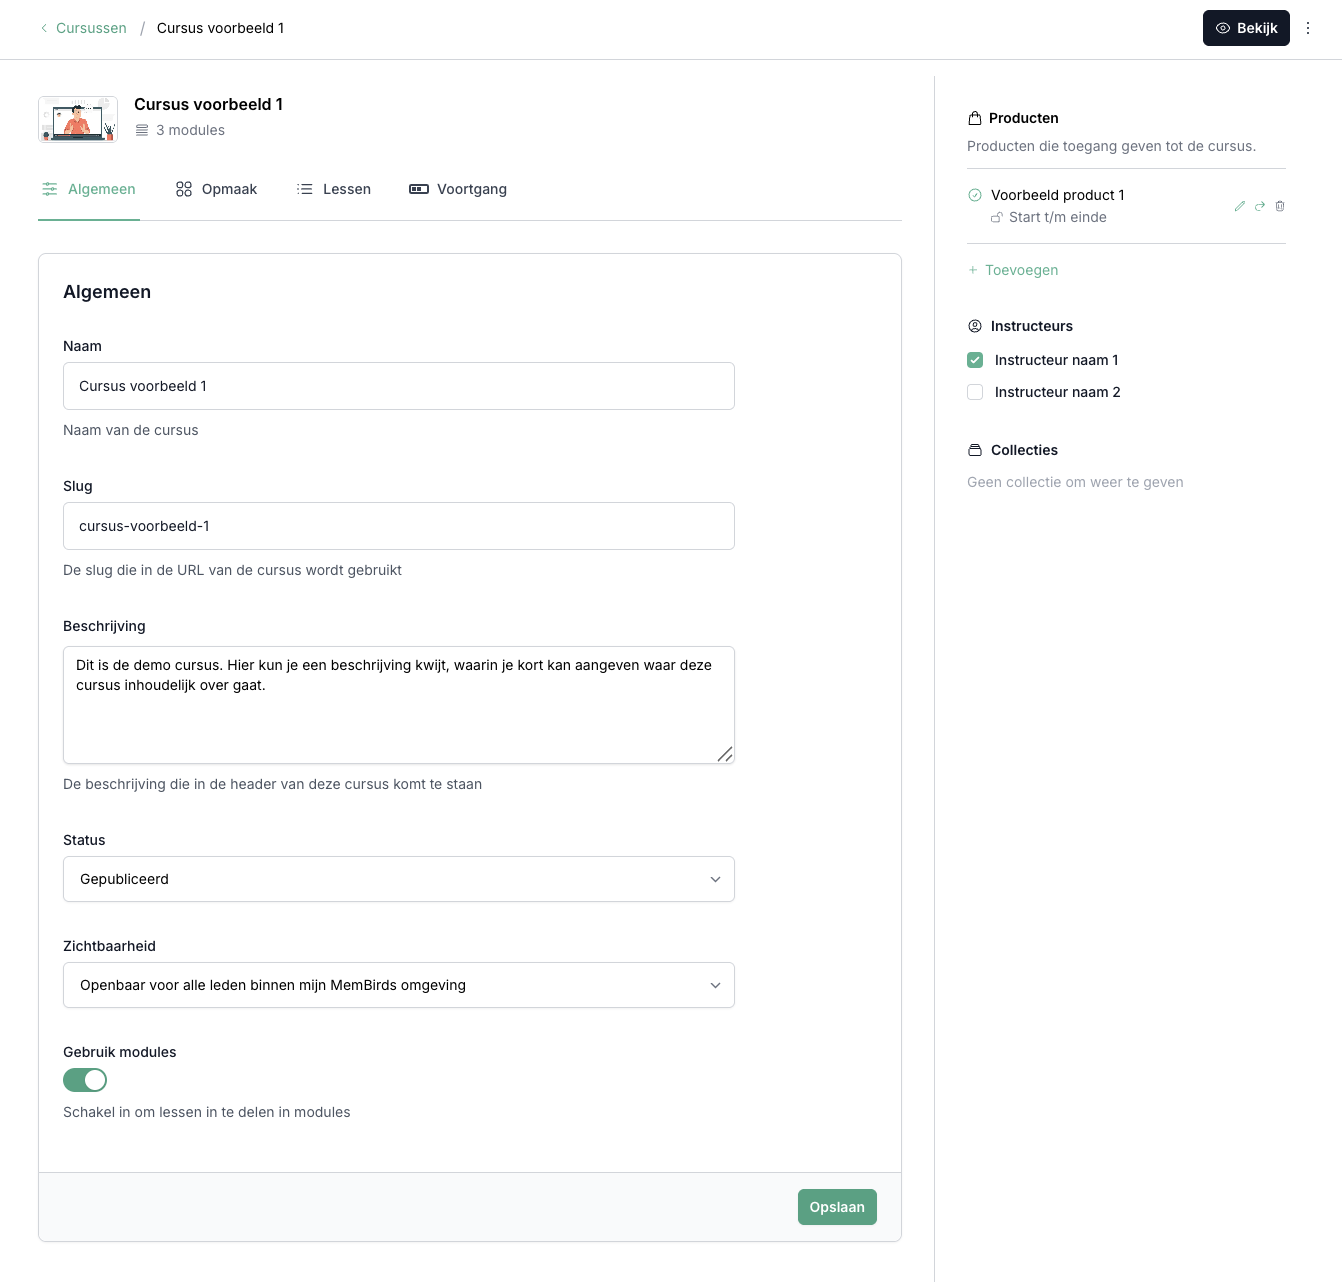Open the Status dropdown showing Gepubliceerd

tap(398, 879)
